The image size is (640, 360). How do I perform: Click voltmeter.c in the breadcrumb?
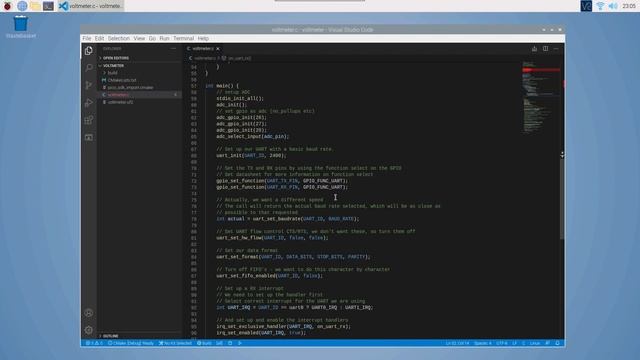[206, 58]
